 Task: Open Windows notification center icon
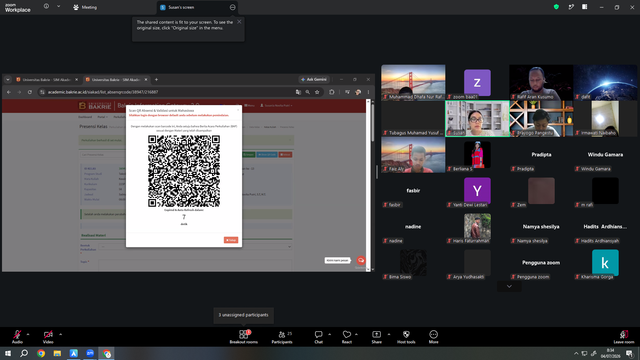[x=629, y=353]
